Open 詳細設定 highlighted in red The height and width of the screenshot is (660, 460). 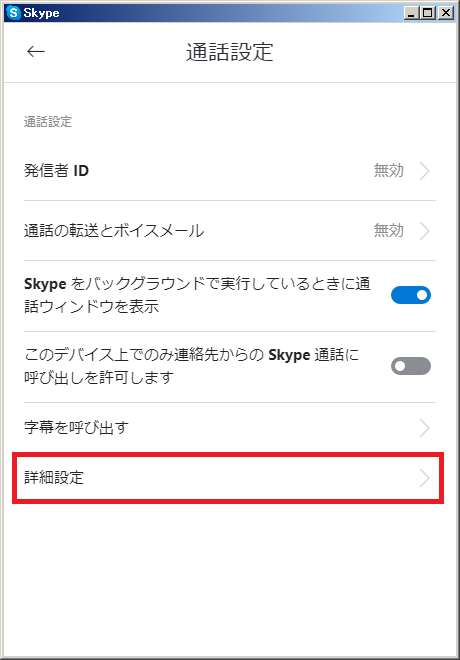(228, 478)
